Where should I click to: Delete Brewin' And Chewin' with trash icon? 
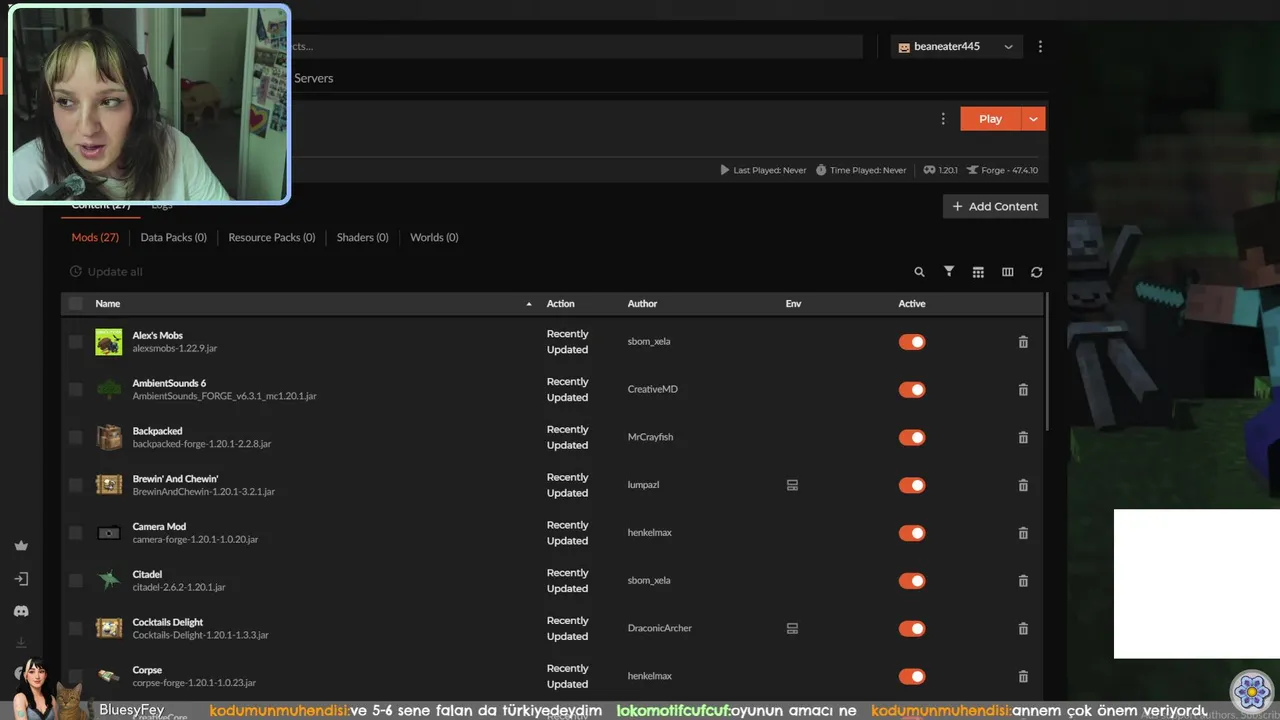(1023, 485)
